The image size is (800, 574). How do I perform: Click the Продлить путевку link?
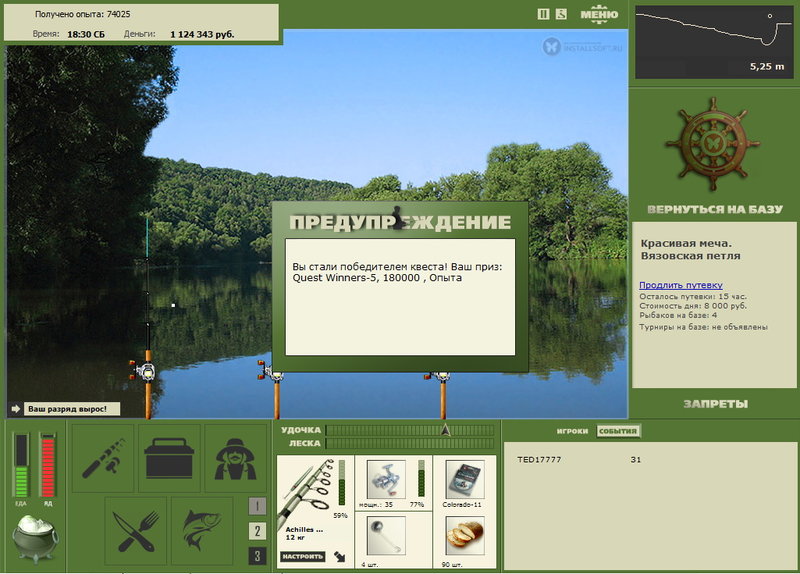tap(681, 285)
